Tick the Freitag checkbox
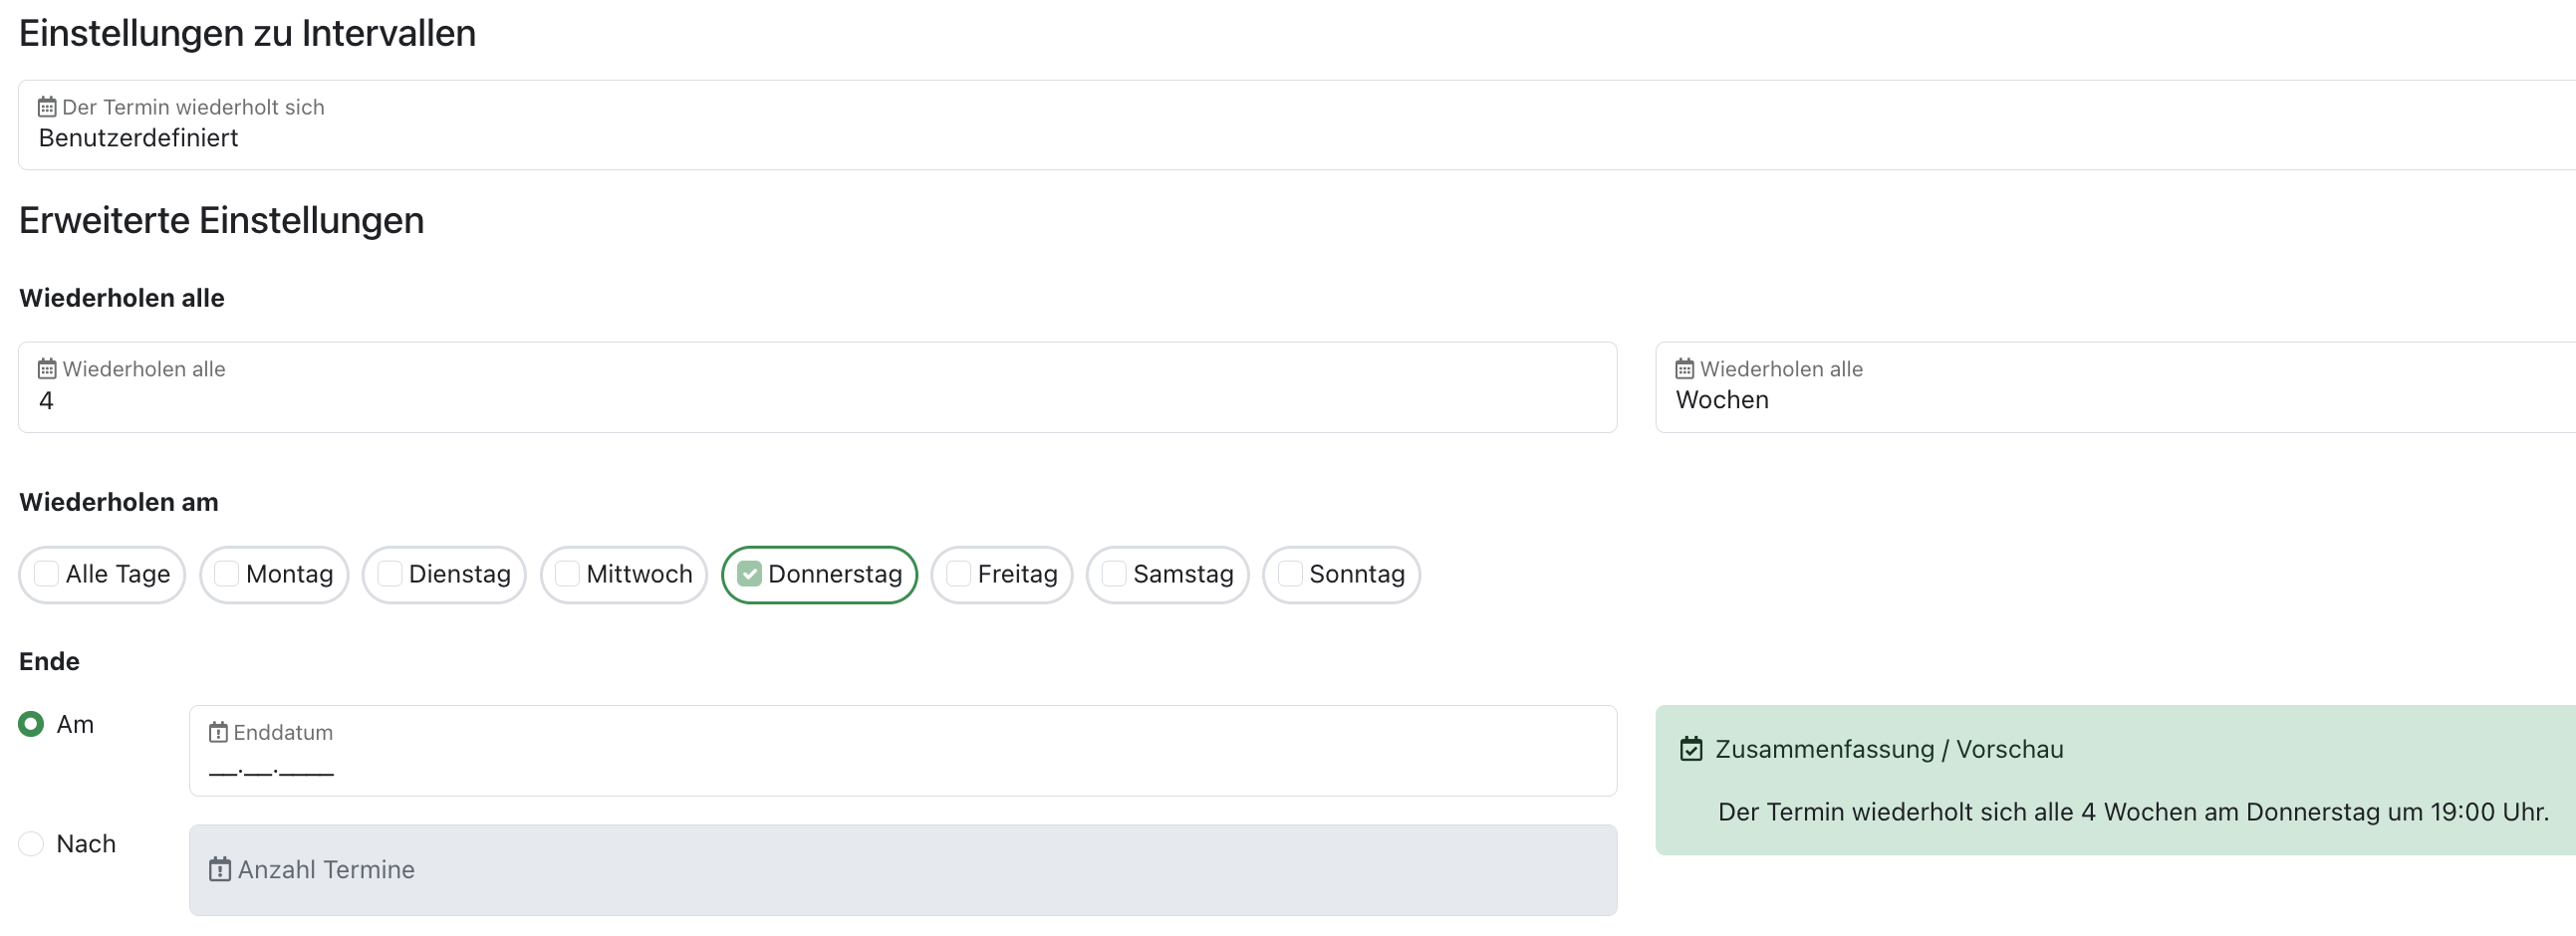The image size is (2576, 936). point(958,574)
